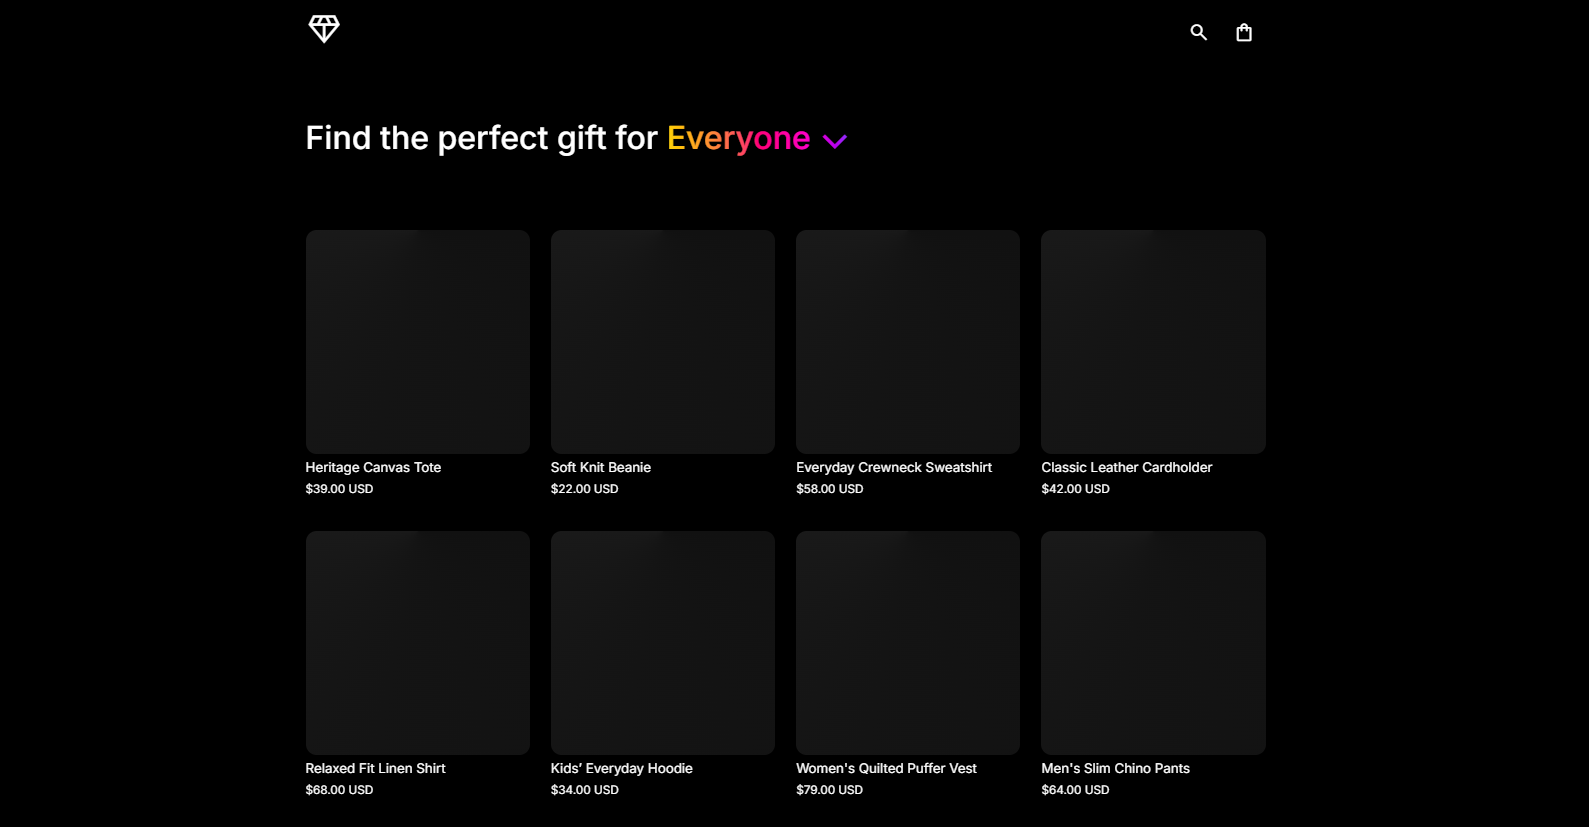1589x827 pixels.
Task: Open Relaxed Fit Linen Shirt image
Action: point(417,642)
